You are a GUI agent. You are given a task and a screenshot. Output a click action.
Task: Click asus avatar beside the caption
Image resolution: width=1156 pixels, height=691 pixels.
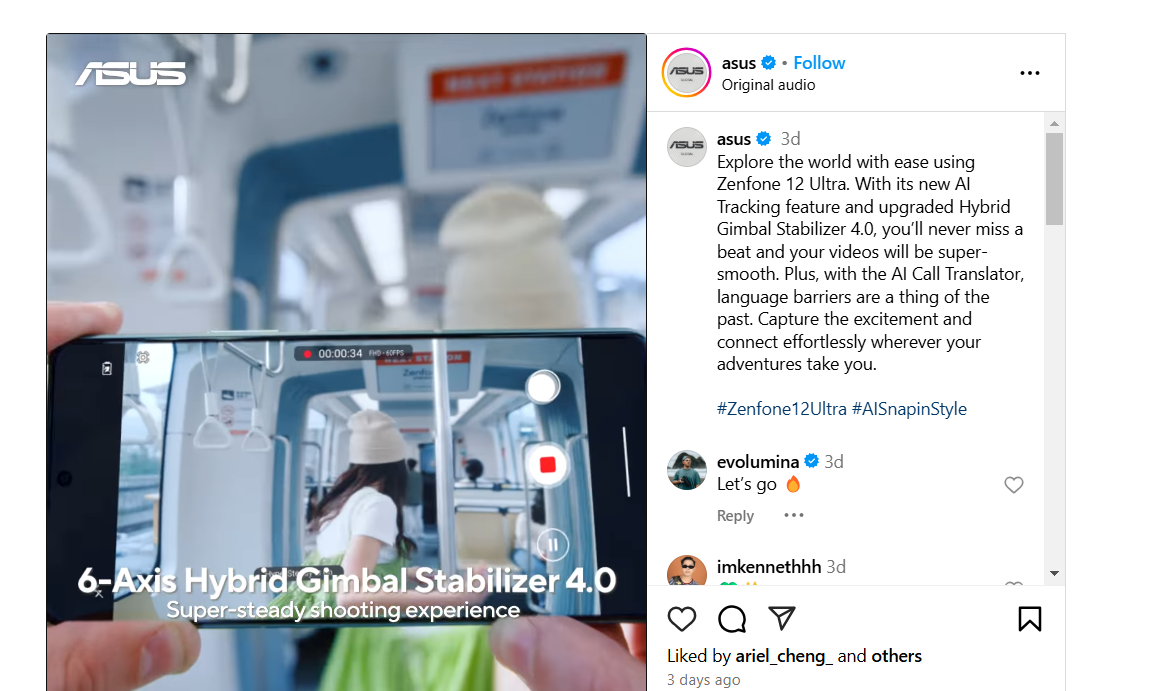tap(686, 146)
